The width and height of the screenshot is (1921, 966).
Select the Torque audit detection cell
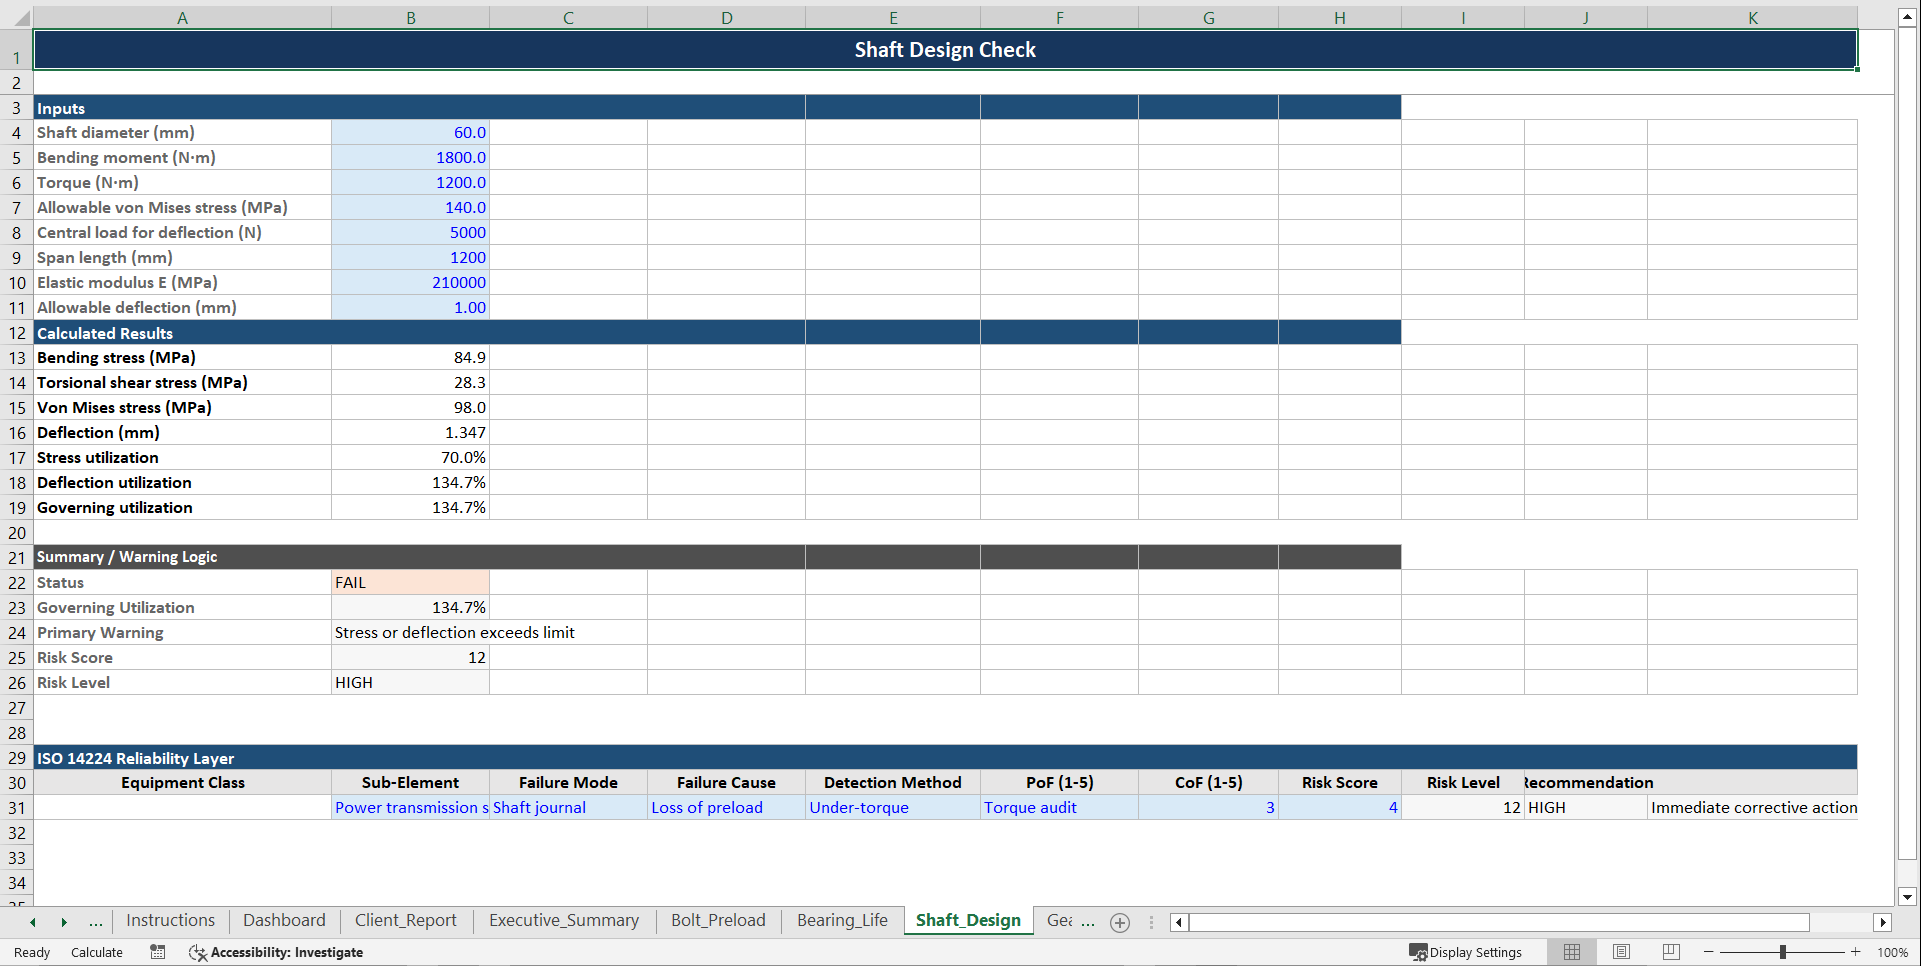[1059, 807]
